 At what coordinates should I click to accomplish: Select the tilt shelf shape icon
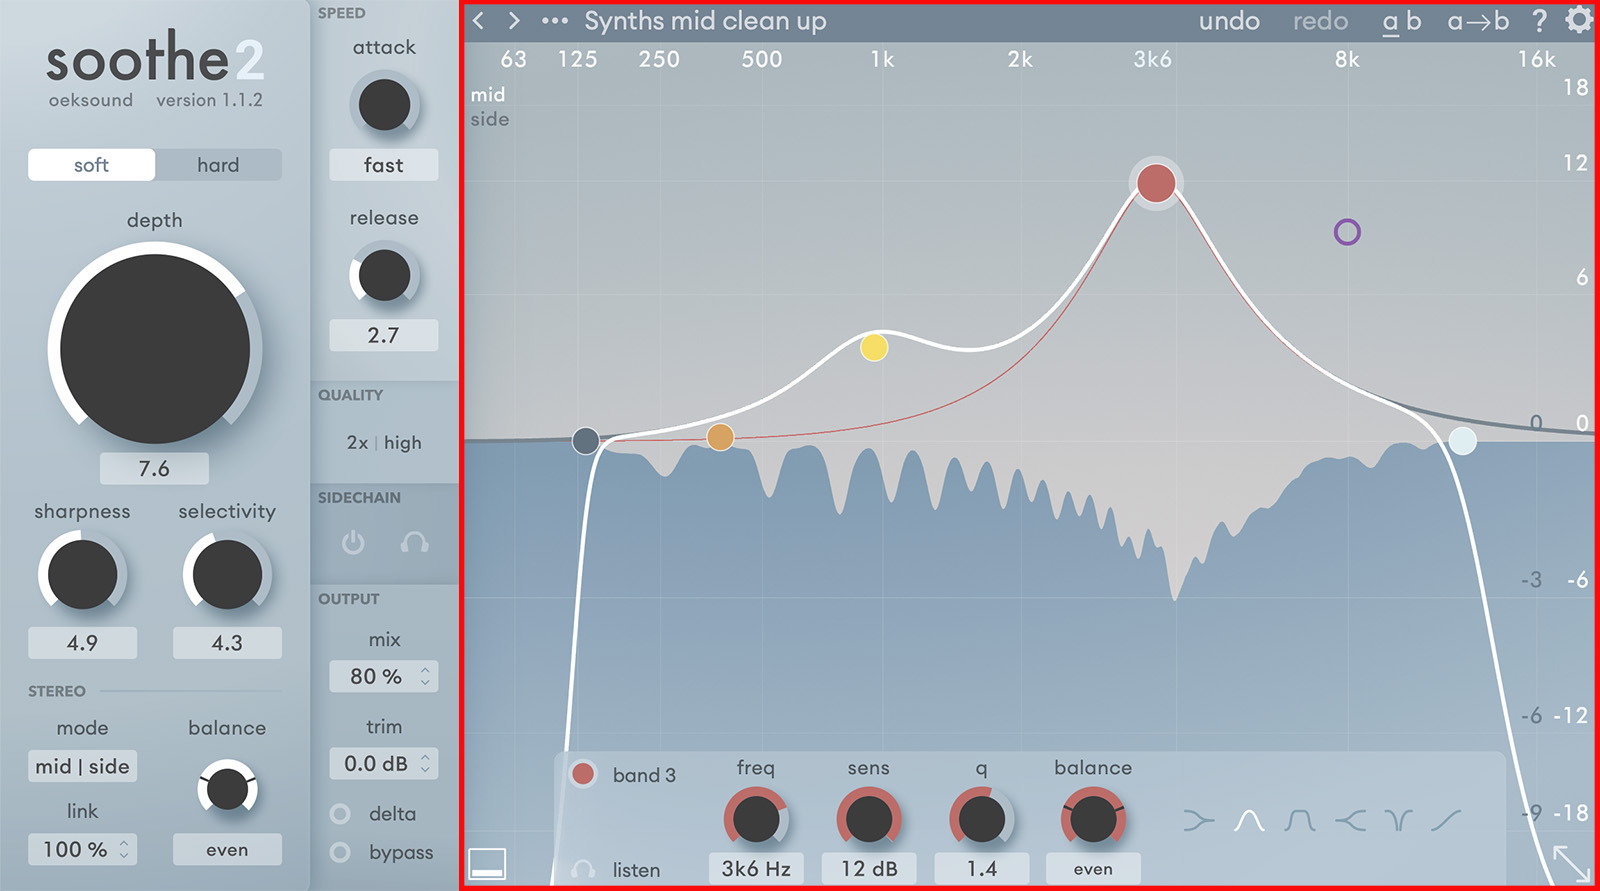click(1446, 821)
